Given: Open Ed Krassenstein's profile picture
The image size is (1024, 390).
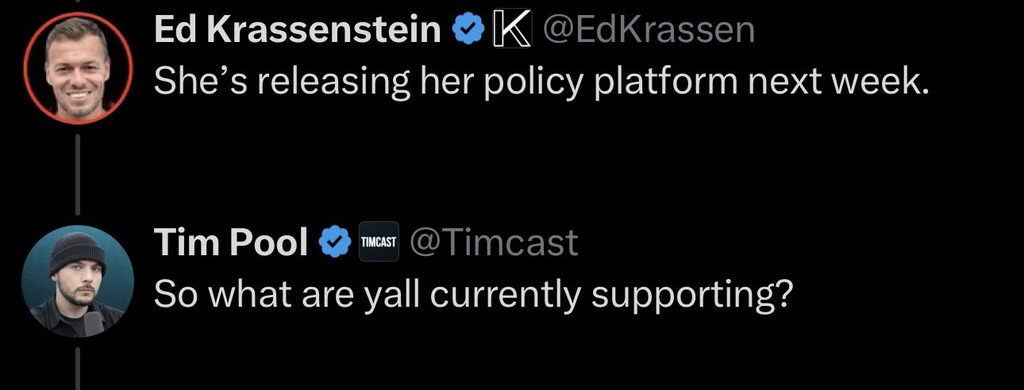Looking at the screenshot, I should pos(78,69).
